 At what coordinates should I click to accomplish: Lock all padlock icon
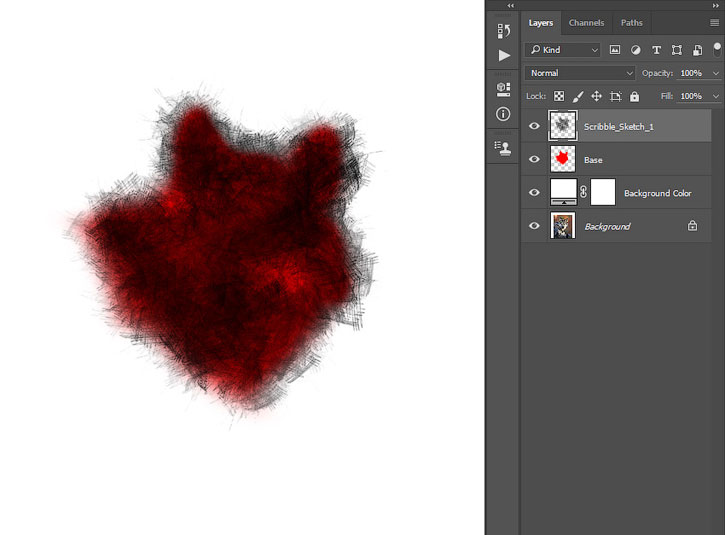[634, 96]
